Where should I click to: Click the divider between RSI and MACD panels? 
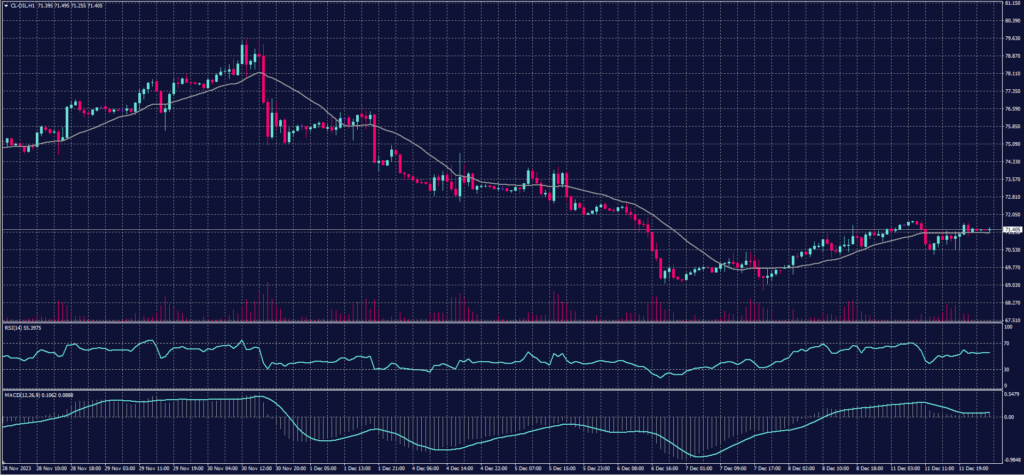point(500,388)
